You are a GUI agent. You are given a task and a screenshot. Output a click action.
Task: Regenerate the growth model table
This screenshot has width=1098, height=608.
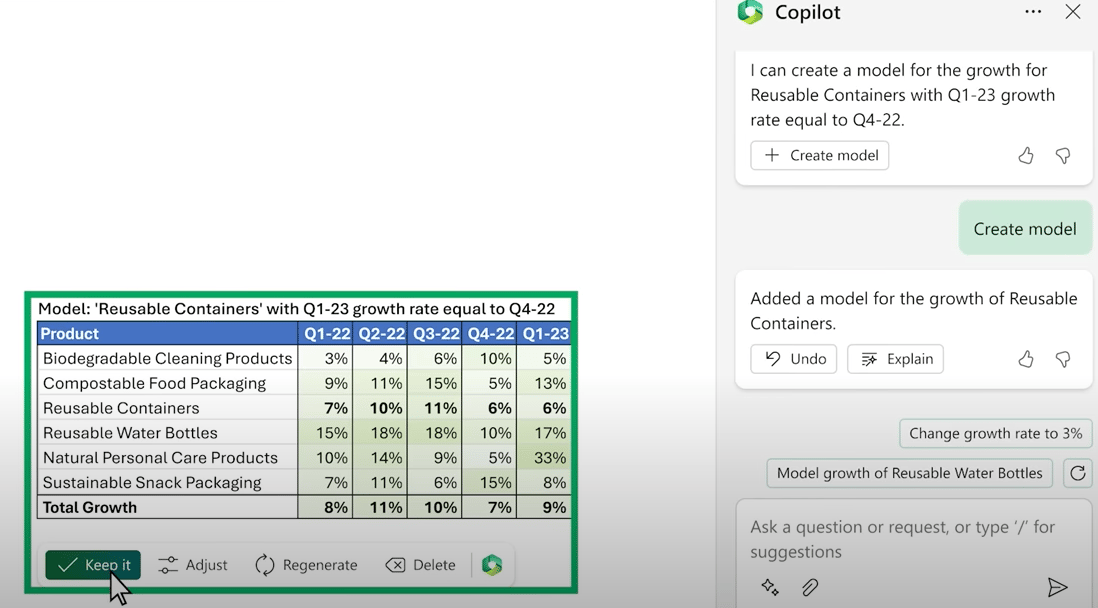(x=306, y=565)
